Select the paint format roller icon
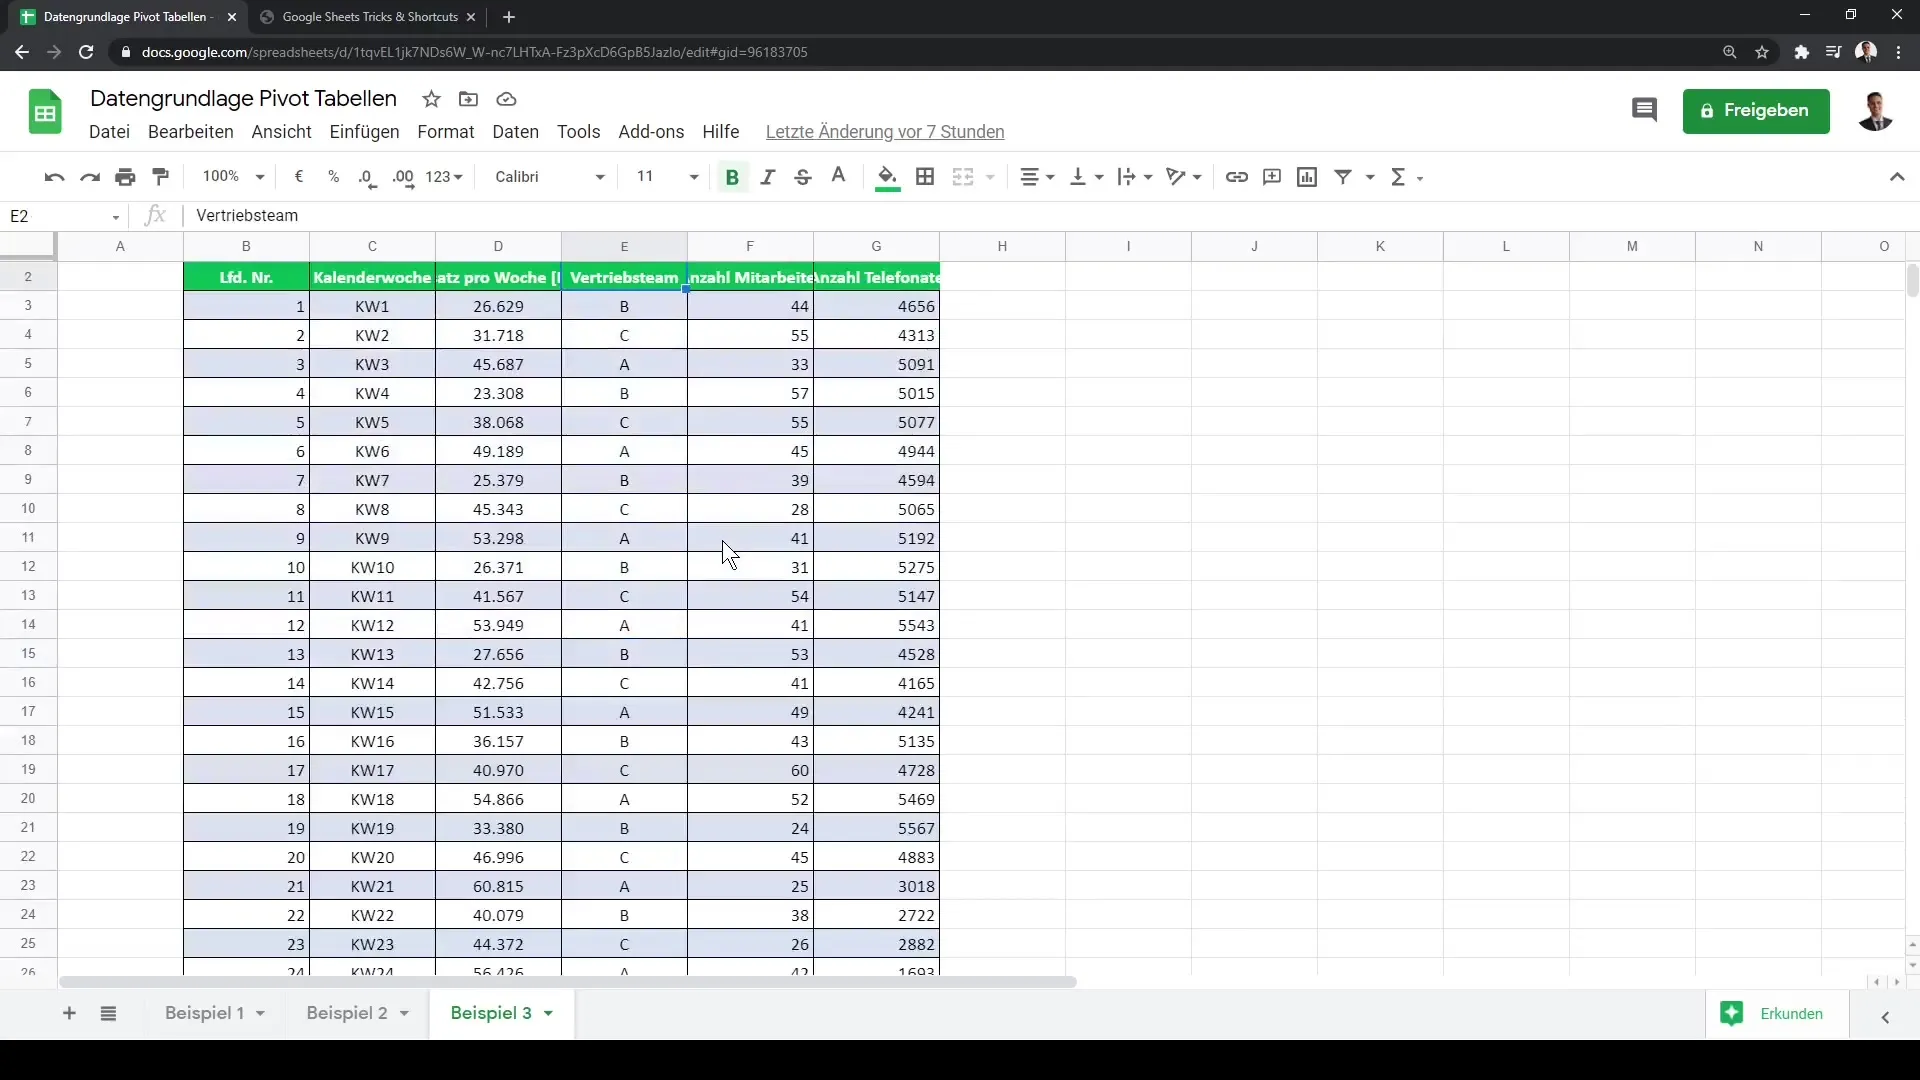The image size is (1920, 1080). coord(160,177)
